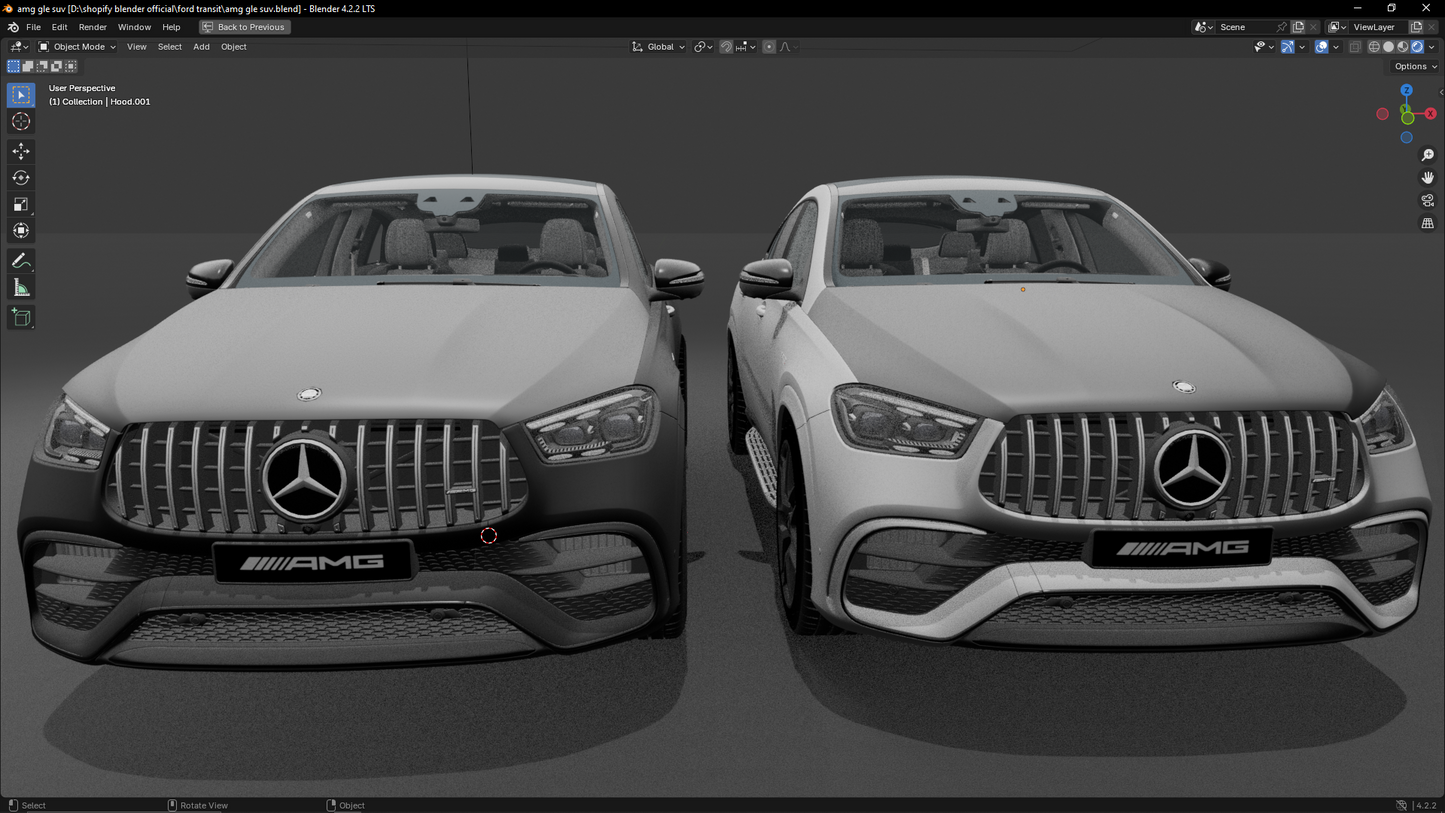Open the transform orientation Global dropdown
Viewport: 1445px width, 813px height.
click(x=657, y=46)
